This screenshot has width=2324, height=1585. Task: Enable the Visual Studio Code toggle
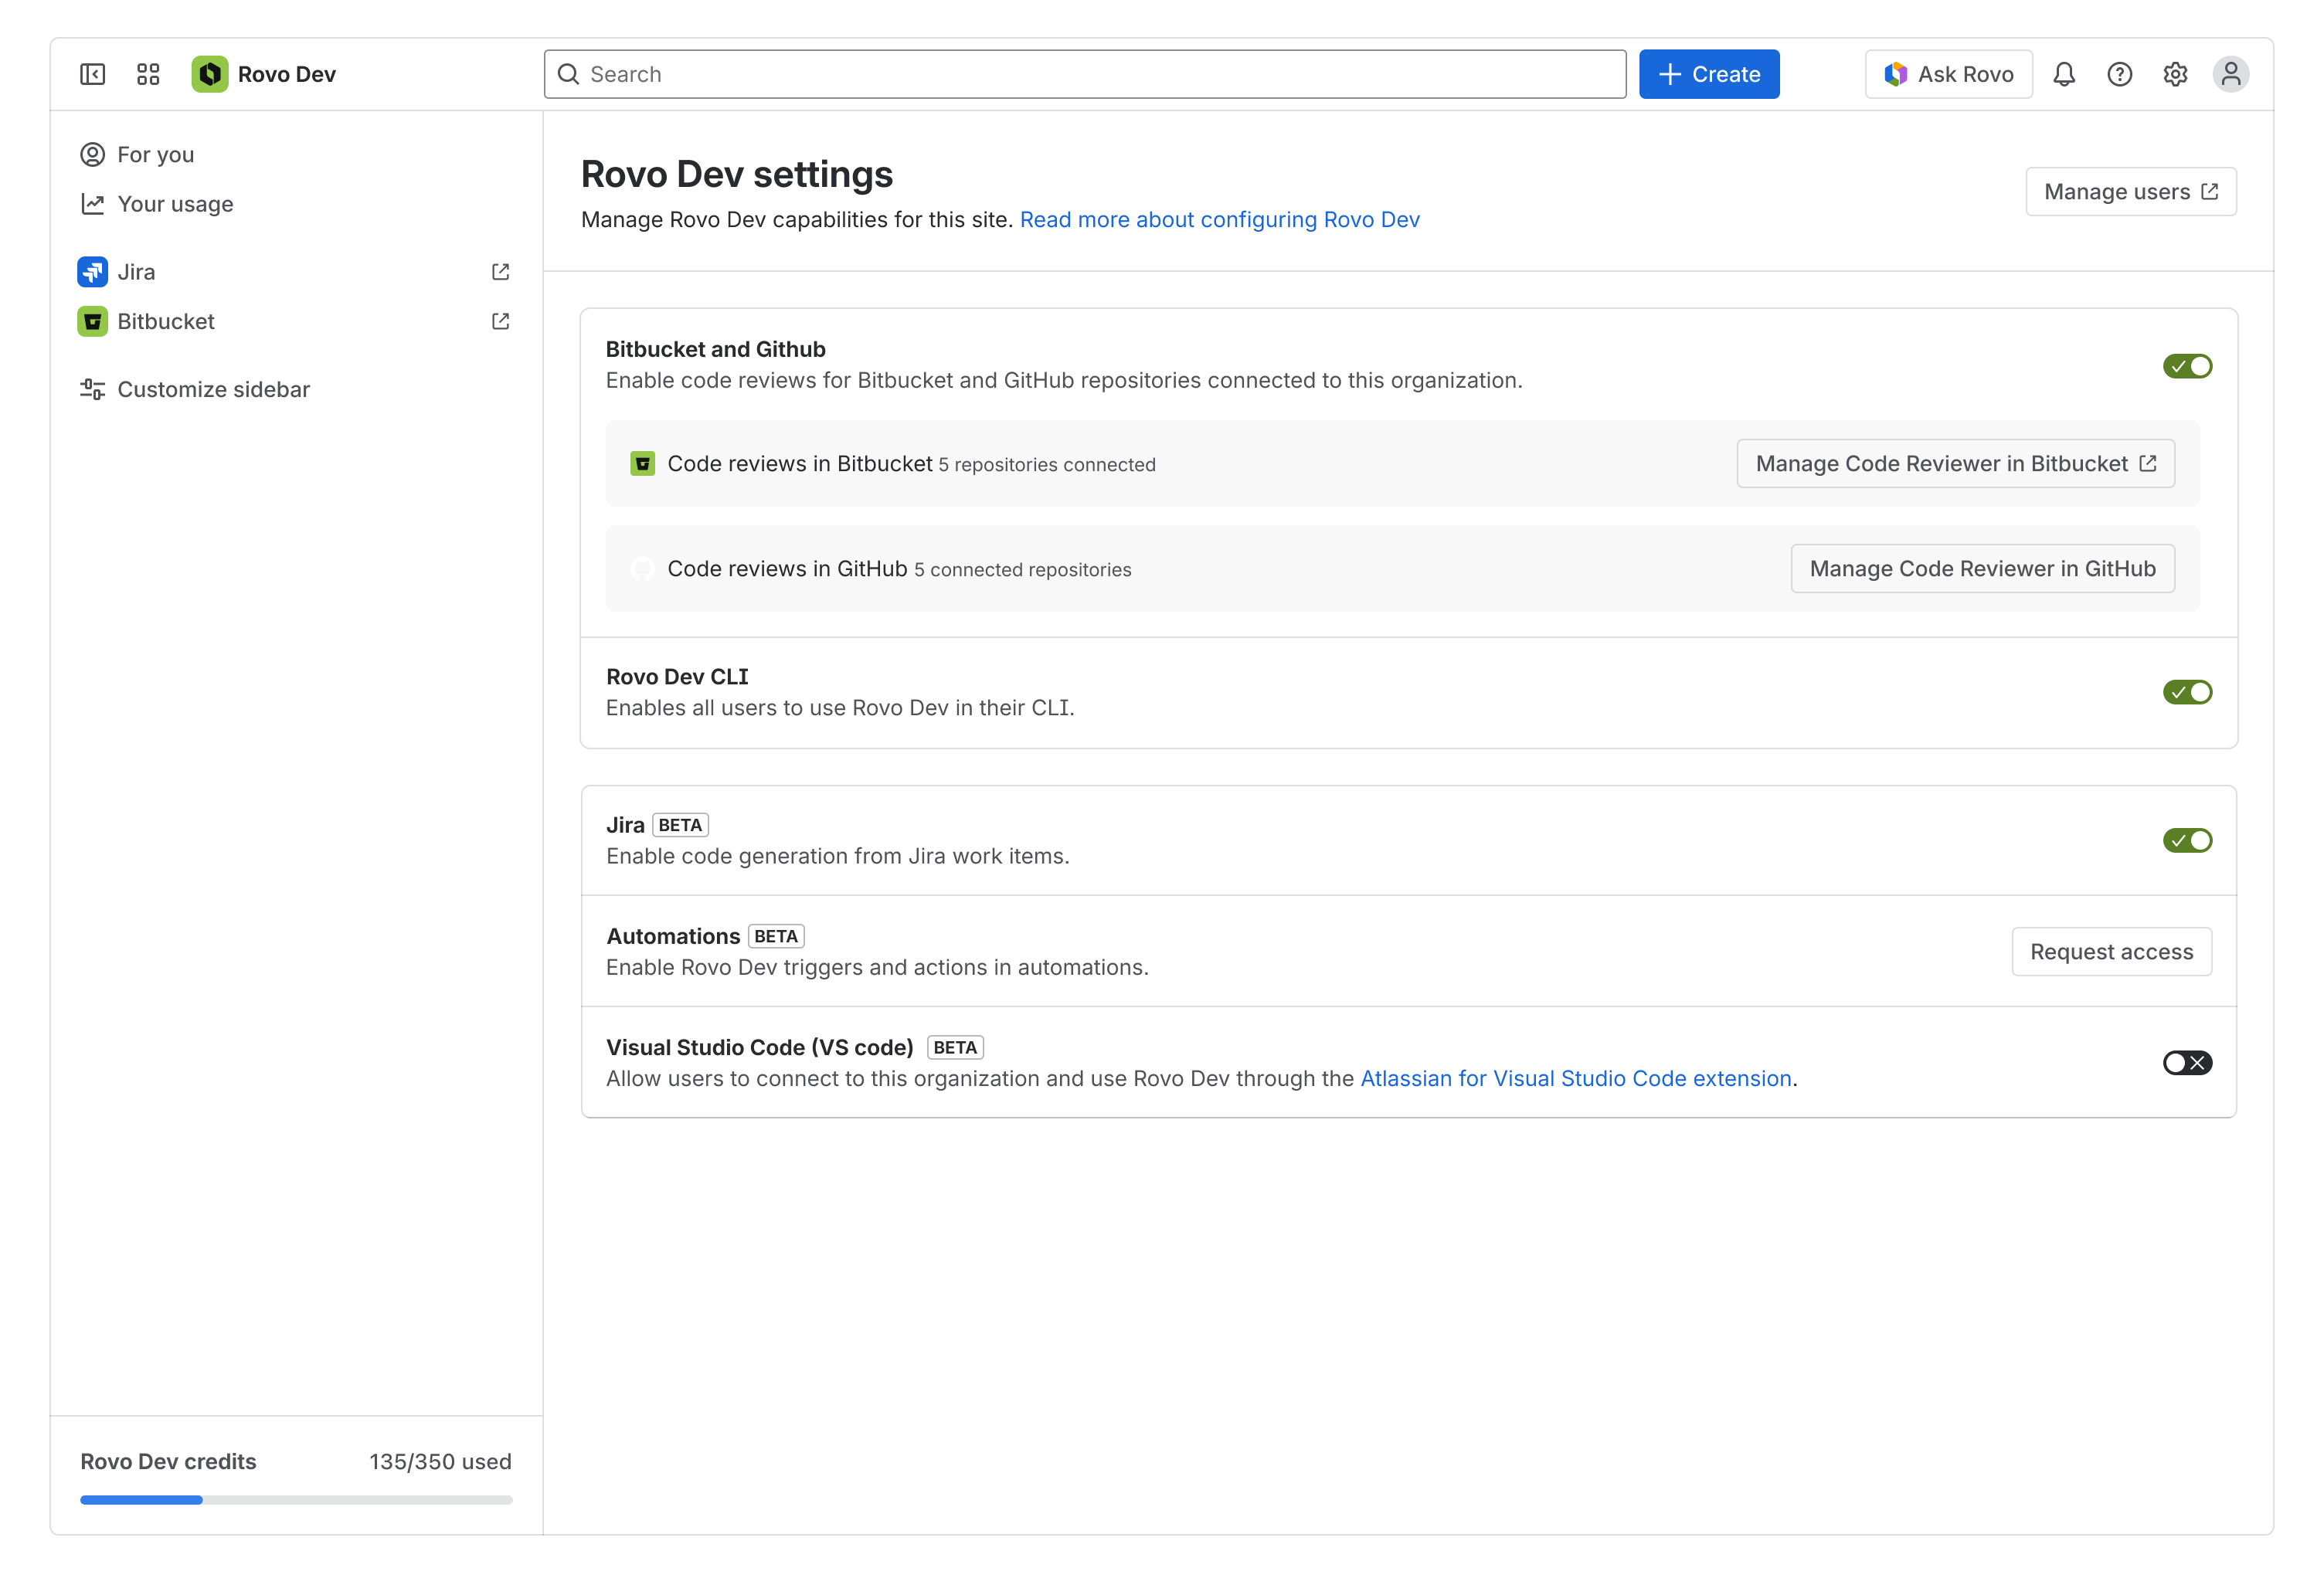[2188, 1063]
